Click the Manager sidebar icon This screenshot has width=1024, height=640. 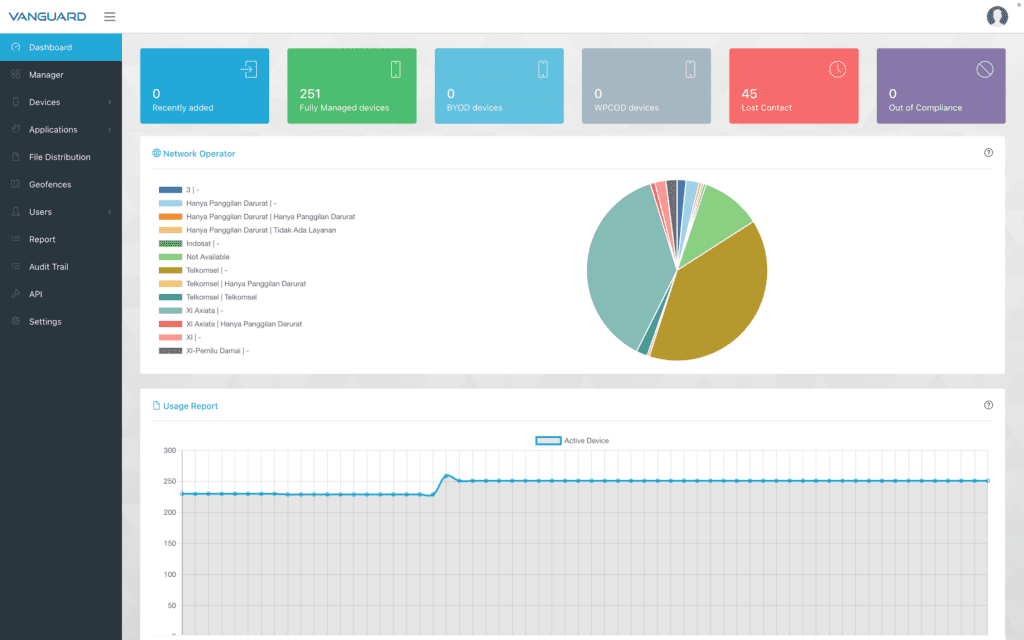click(x=16, y=74)
